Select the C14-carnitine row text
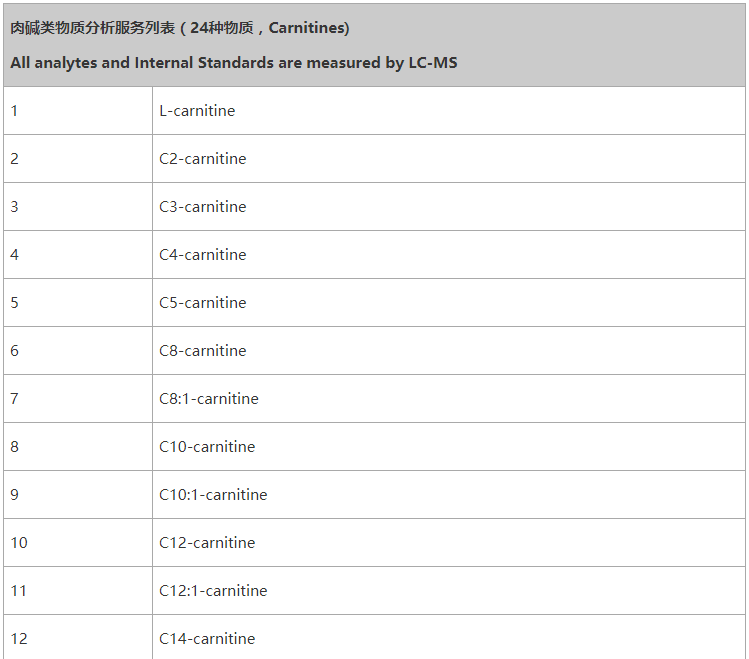This screenshot has width=749, height=659. tap(207, 639)
